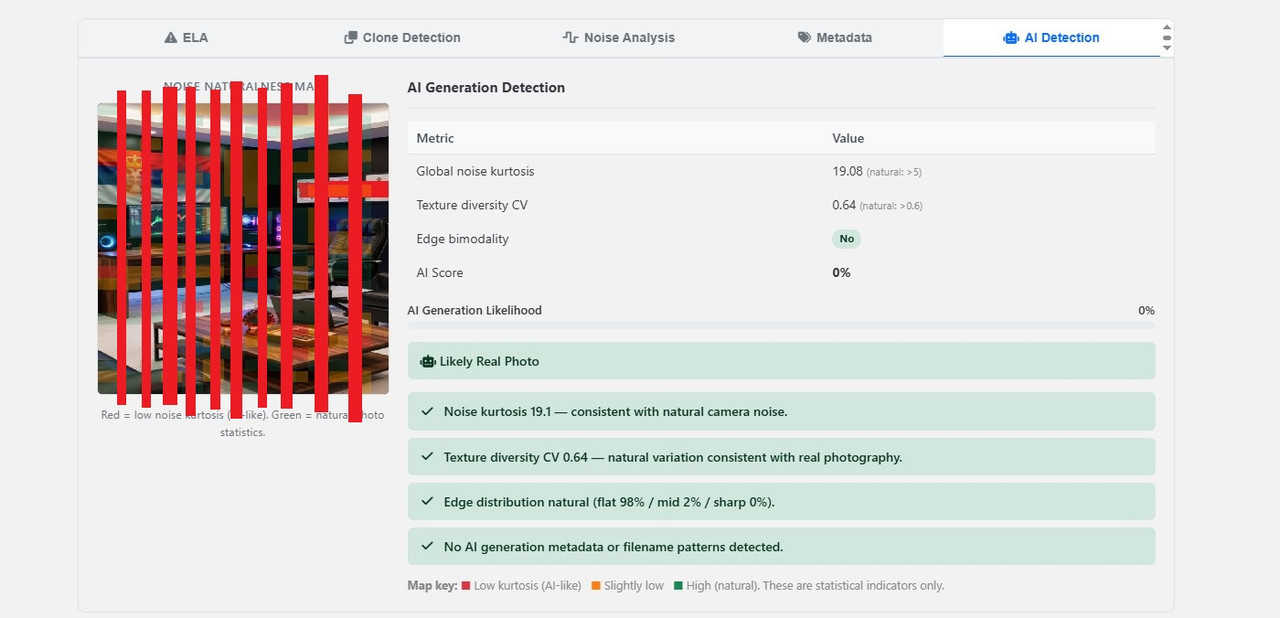This screenshot has height=618, width=1280.
Task: Click the Clone Detection copy icon
Action: (350, 38)
